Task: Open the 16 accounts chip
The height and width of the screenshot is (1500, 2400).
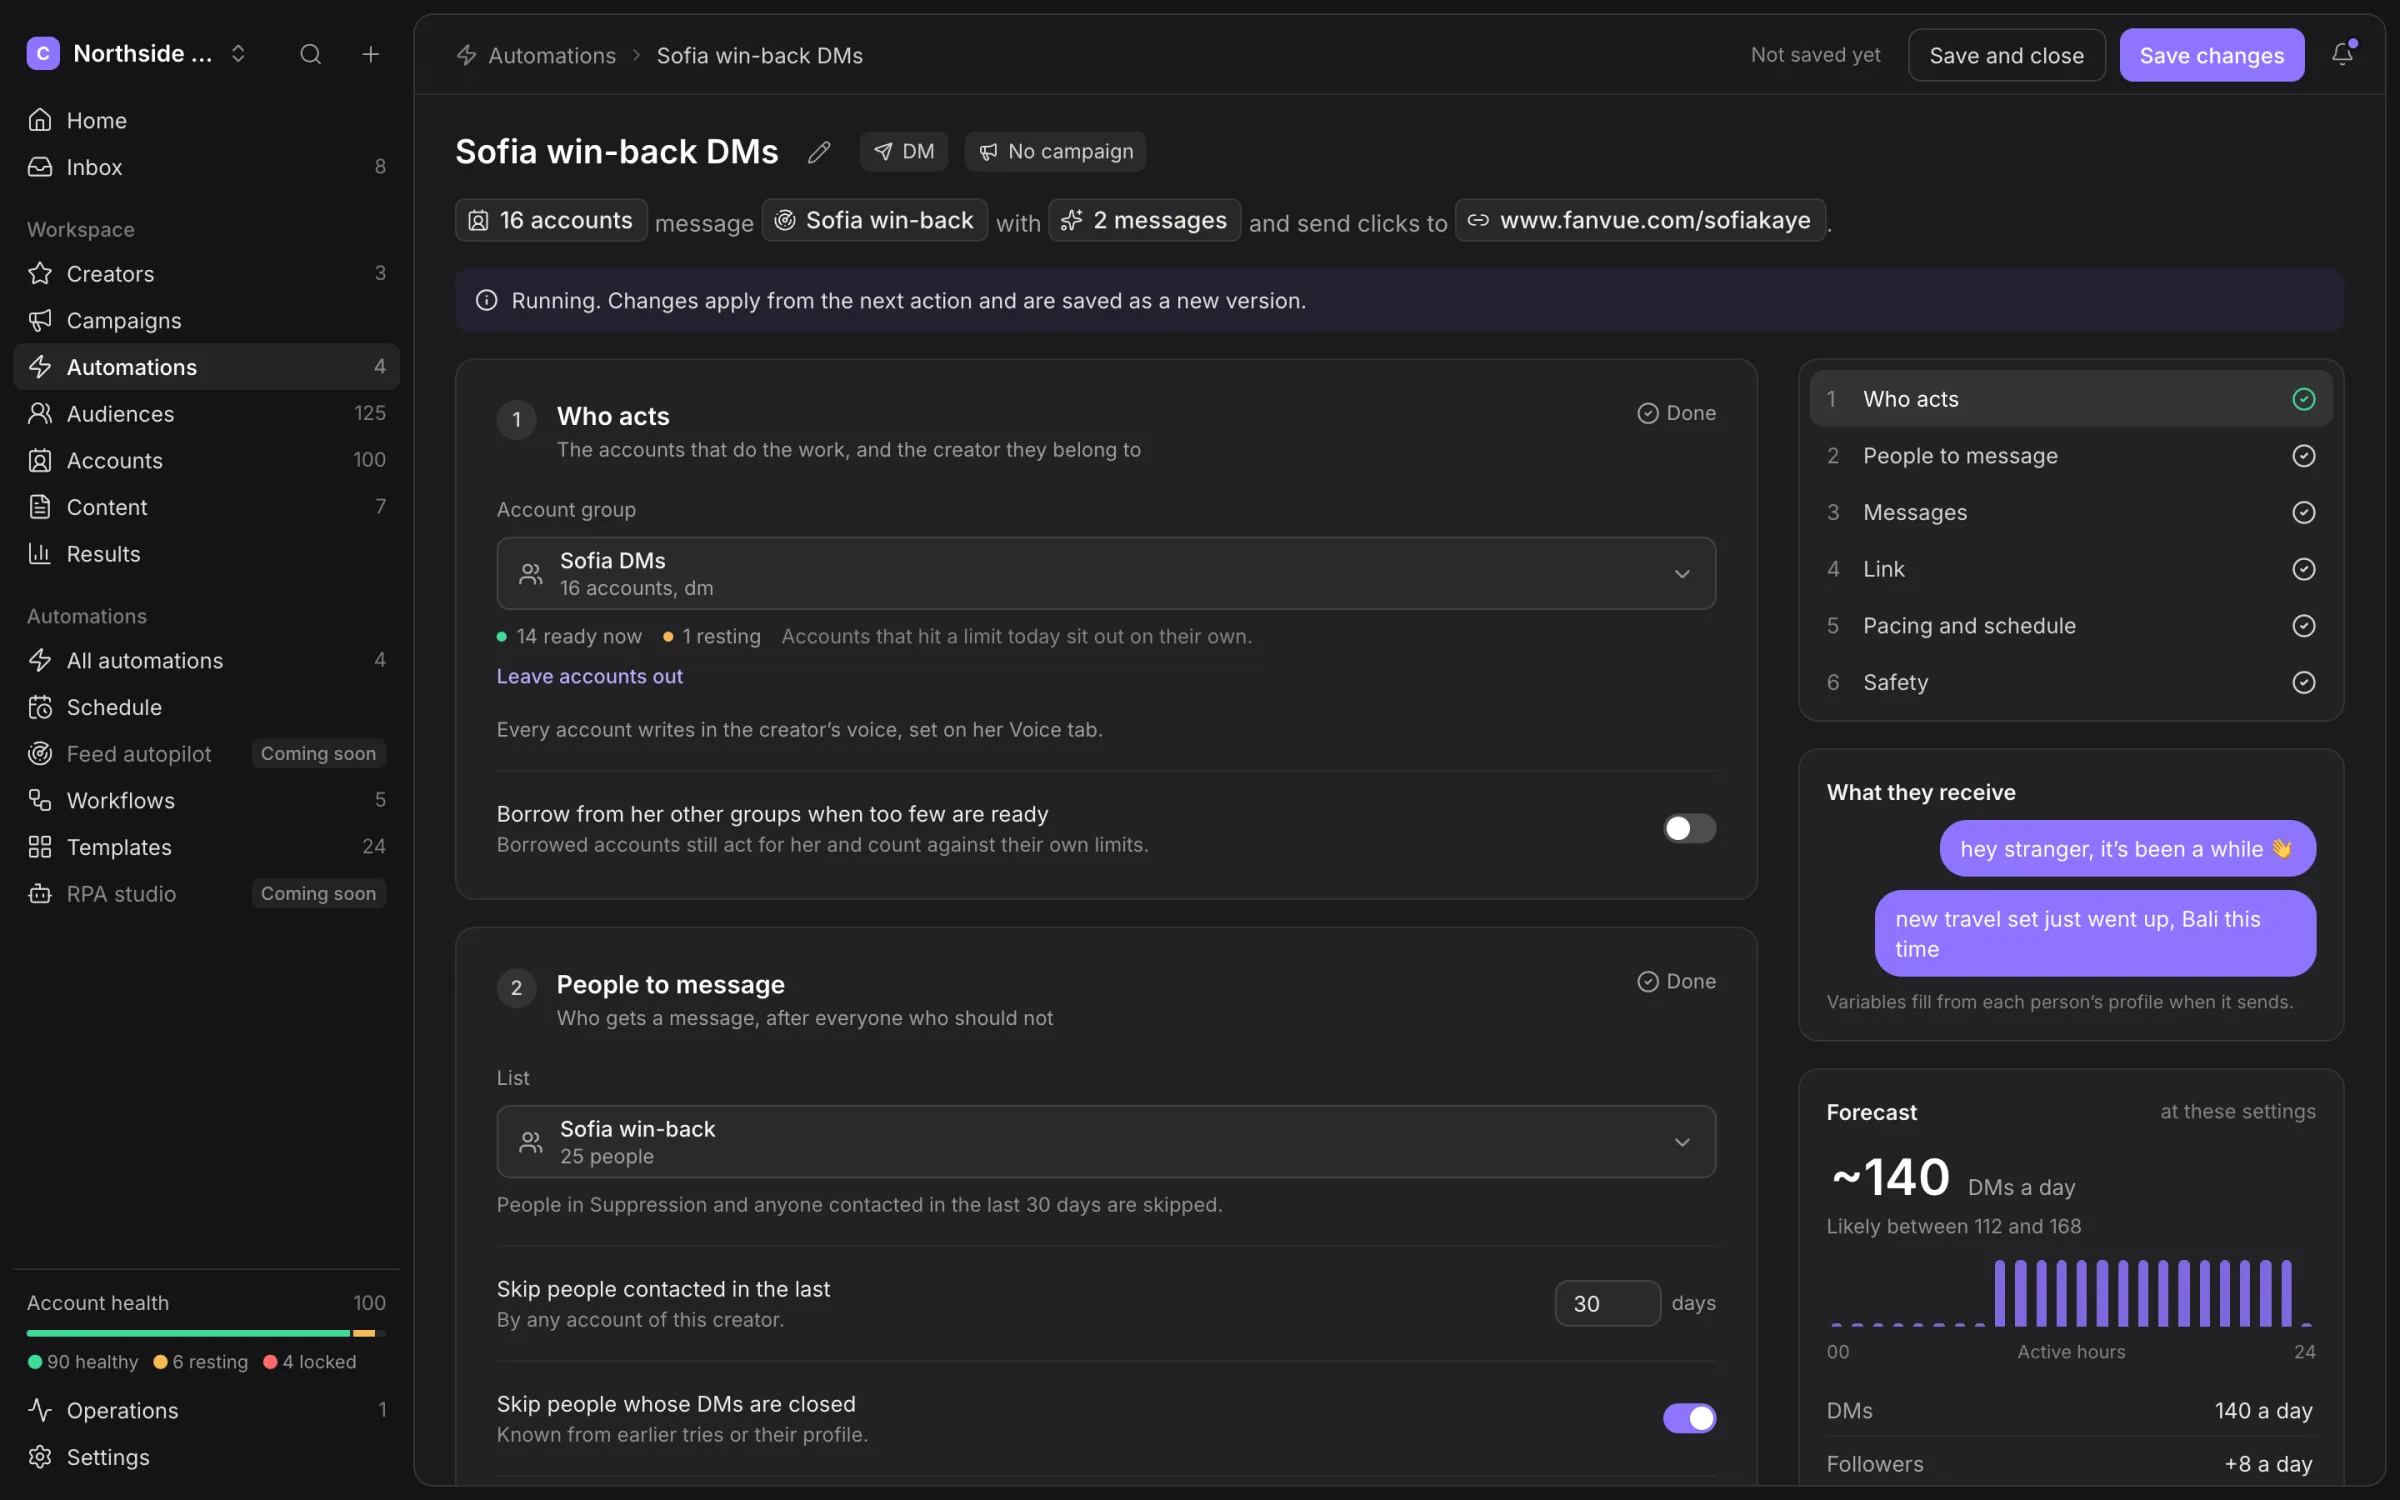Action: [x=551, y=220]
